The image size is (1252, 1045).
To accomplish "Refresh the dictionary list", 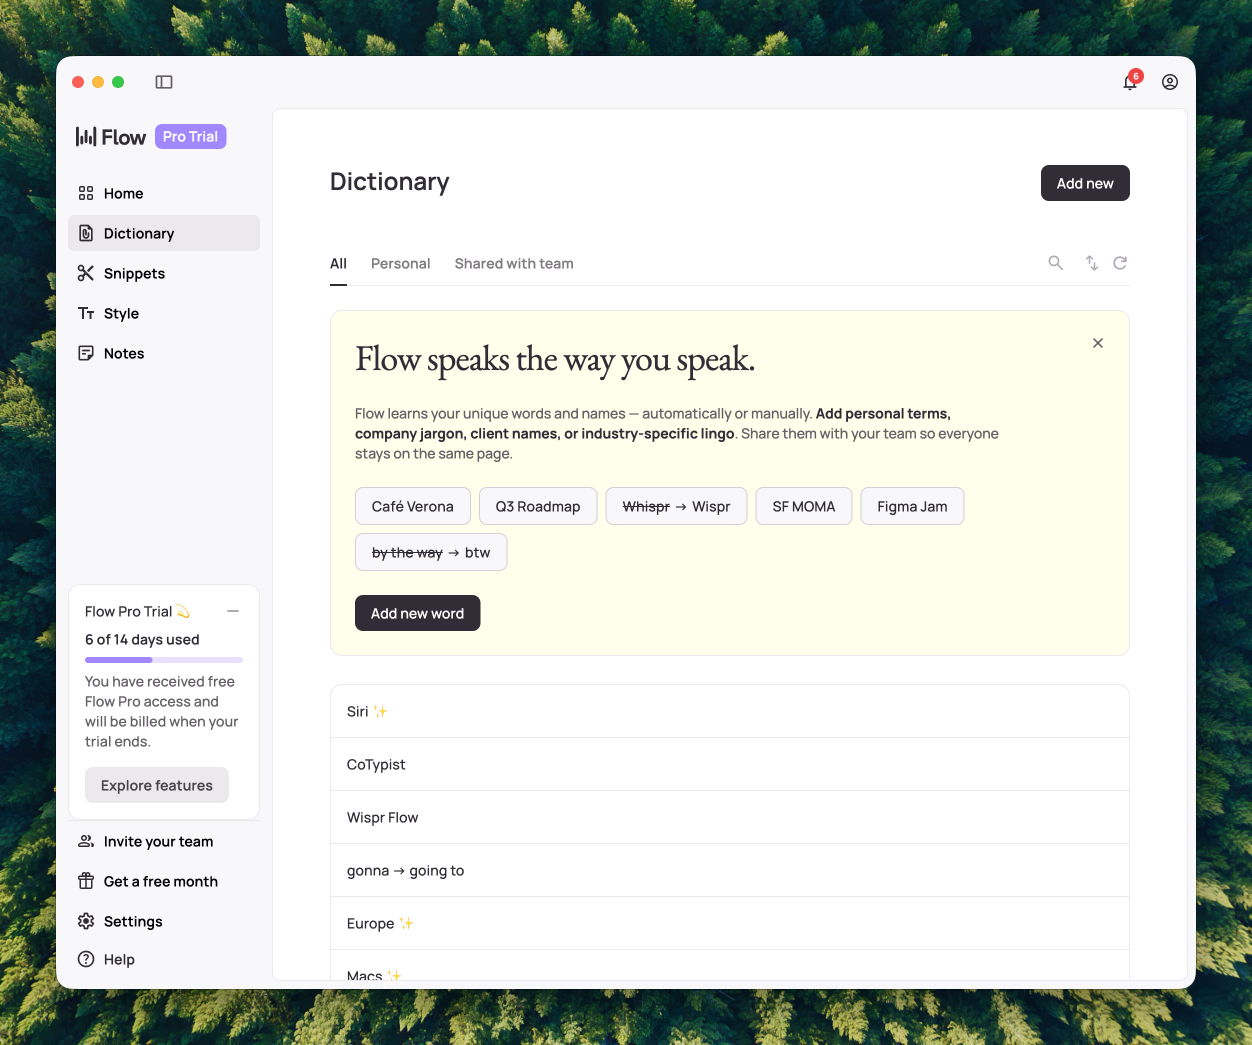I will [x=1119, y=263].
